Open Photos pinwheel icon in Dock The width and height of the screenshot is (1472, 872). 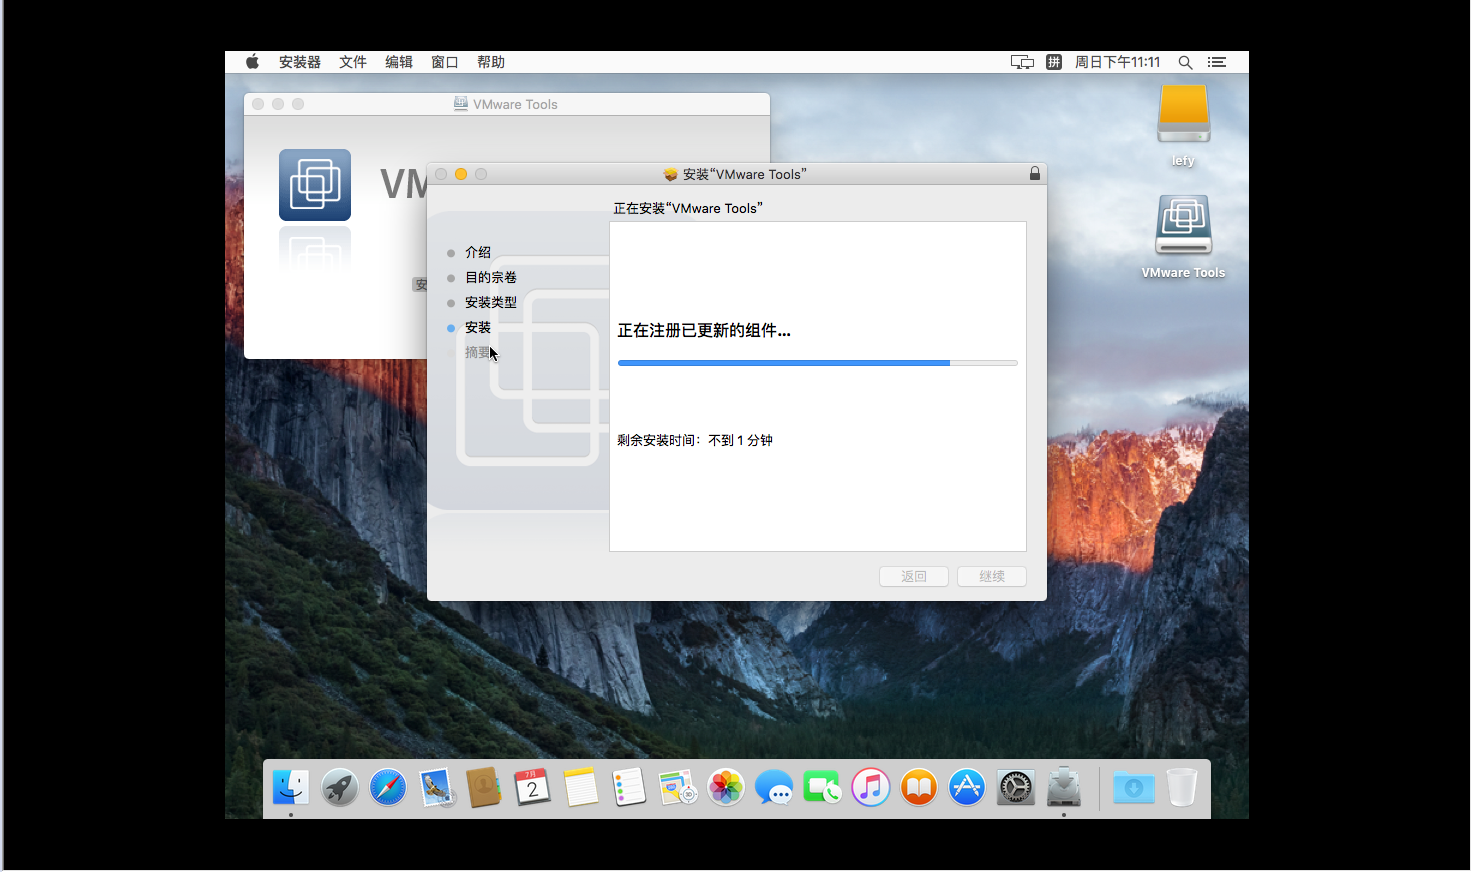tap(726, 788)
